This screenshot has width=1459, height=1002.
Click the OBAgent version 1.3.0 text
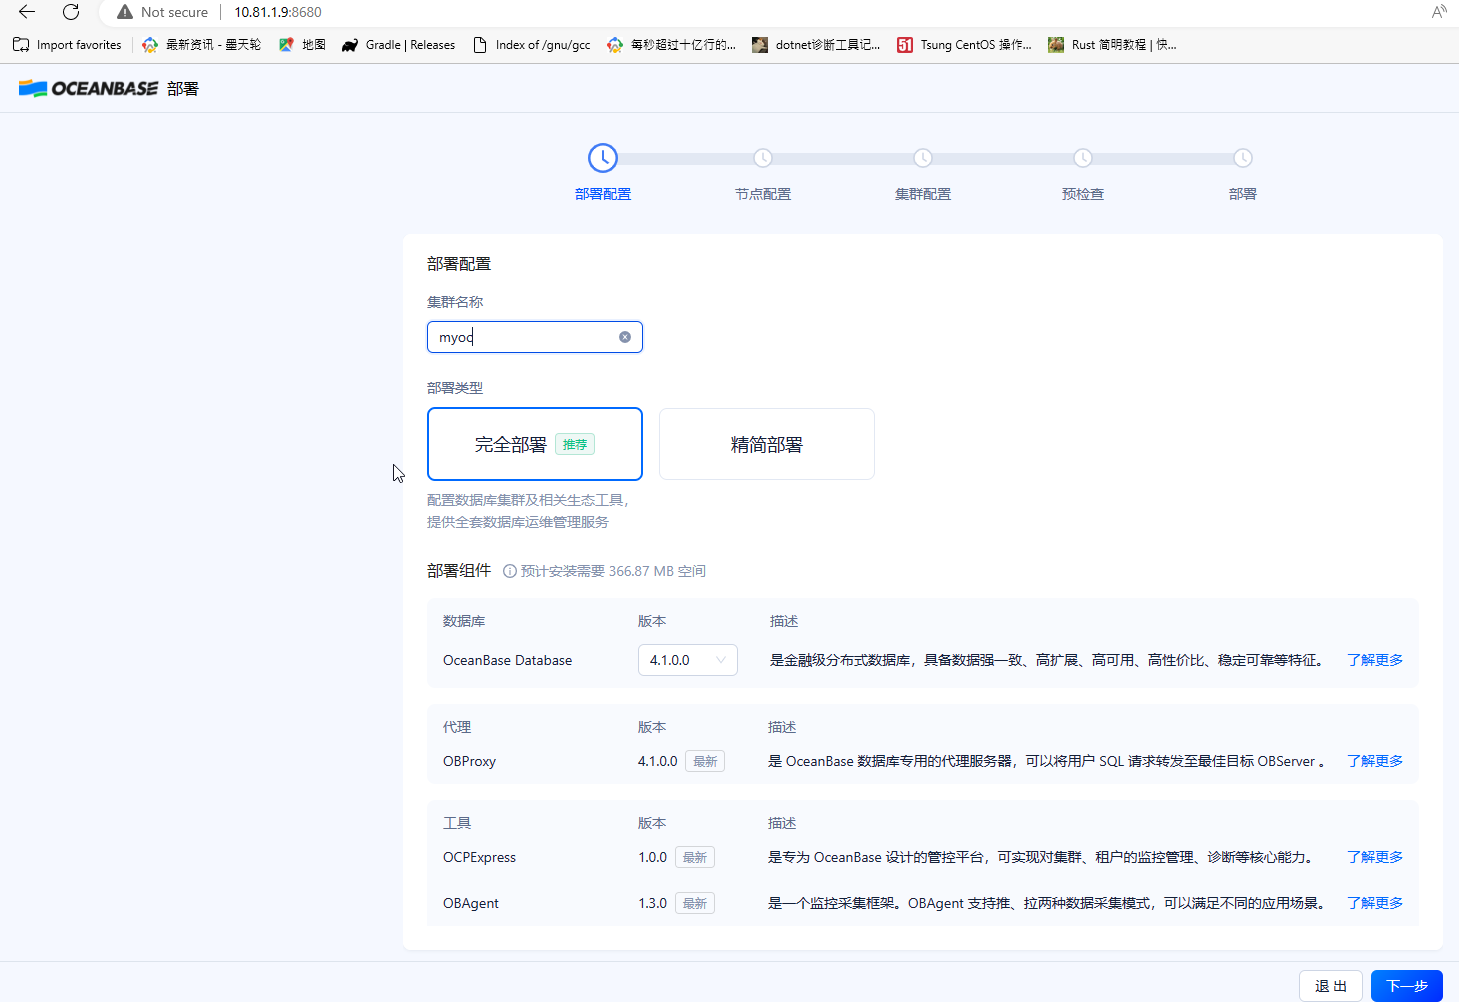pyautogui.click(x=653, y=903)
